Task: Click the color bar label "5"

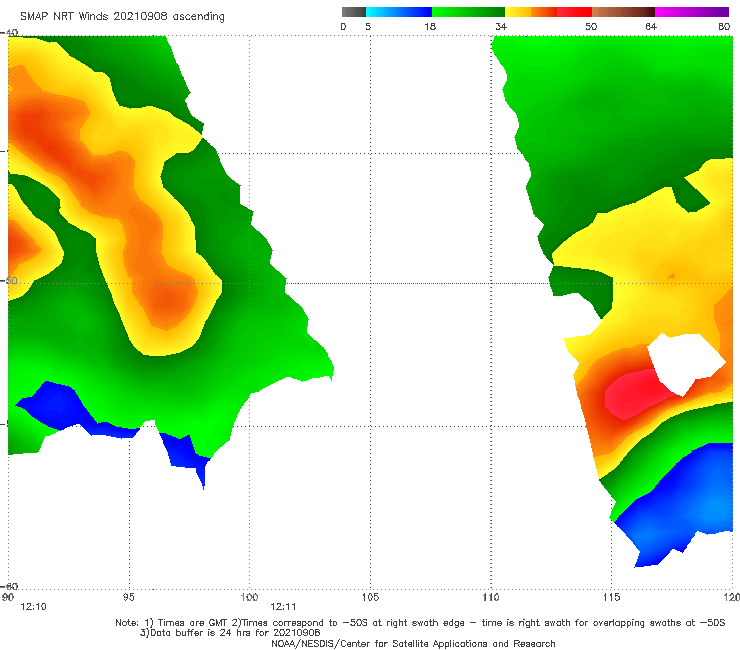Action: pos(368,26)
